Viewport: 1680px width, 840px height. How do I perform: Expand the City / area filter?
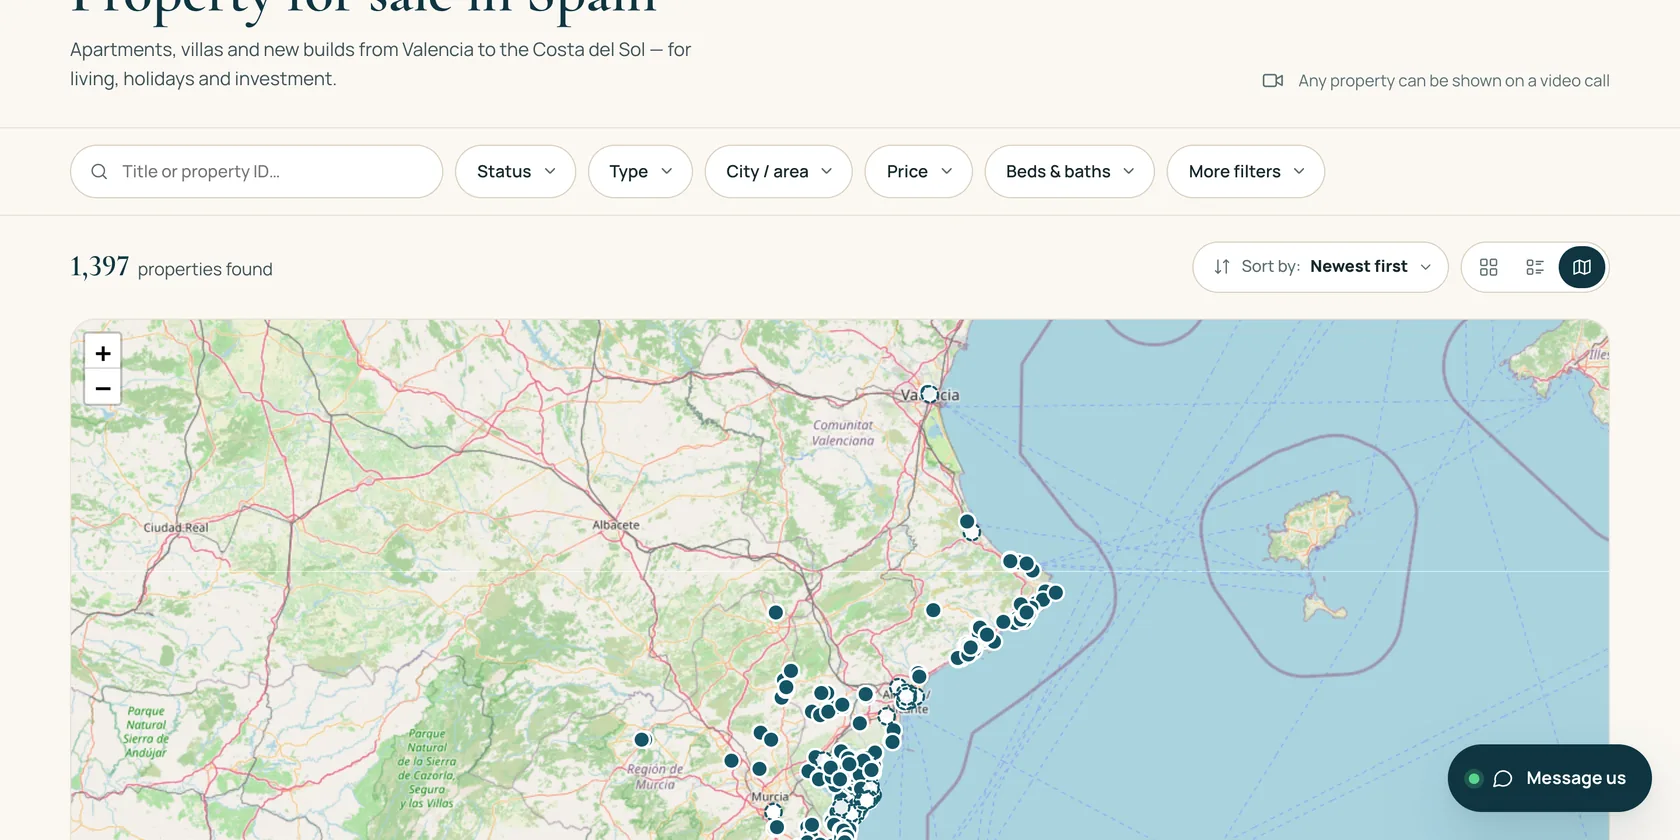[x=778, y=172]
